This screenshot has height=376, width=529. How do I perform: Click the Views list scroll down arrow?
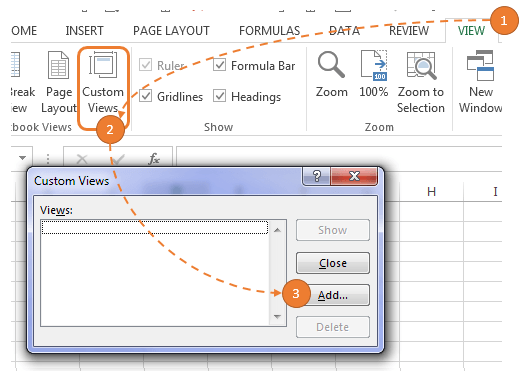277,317
